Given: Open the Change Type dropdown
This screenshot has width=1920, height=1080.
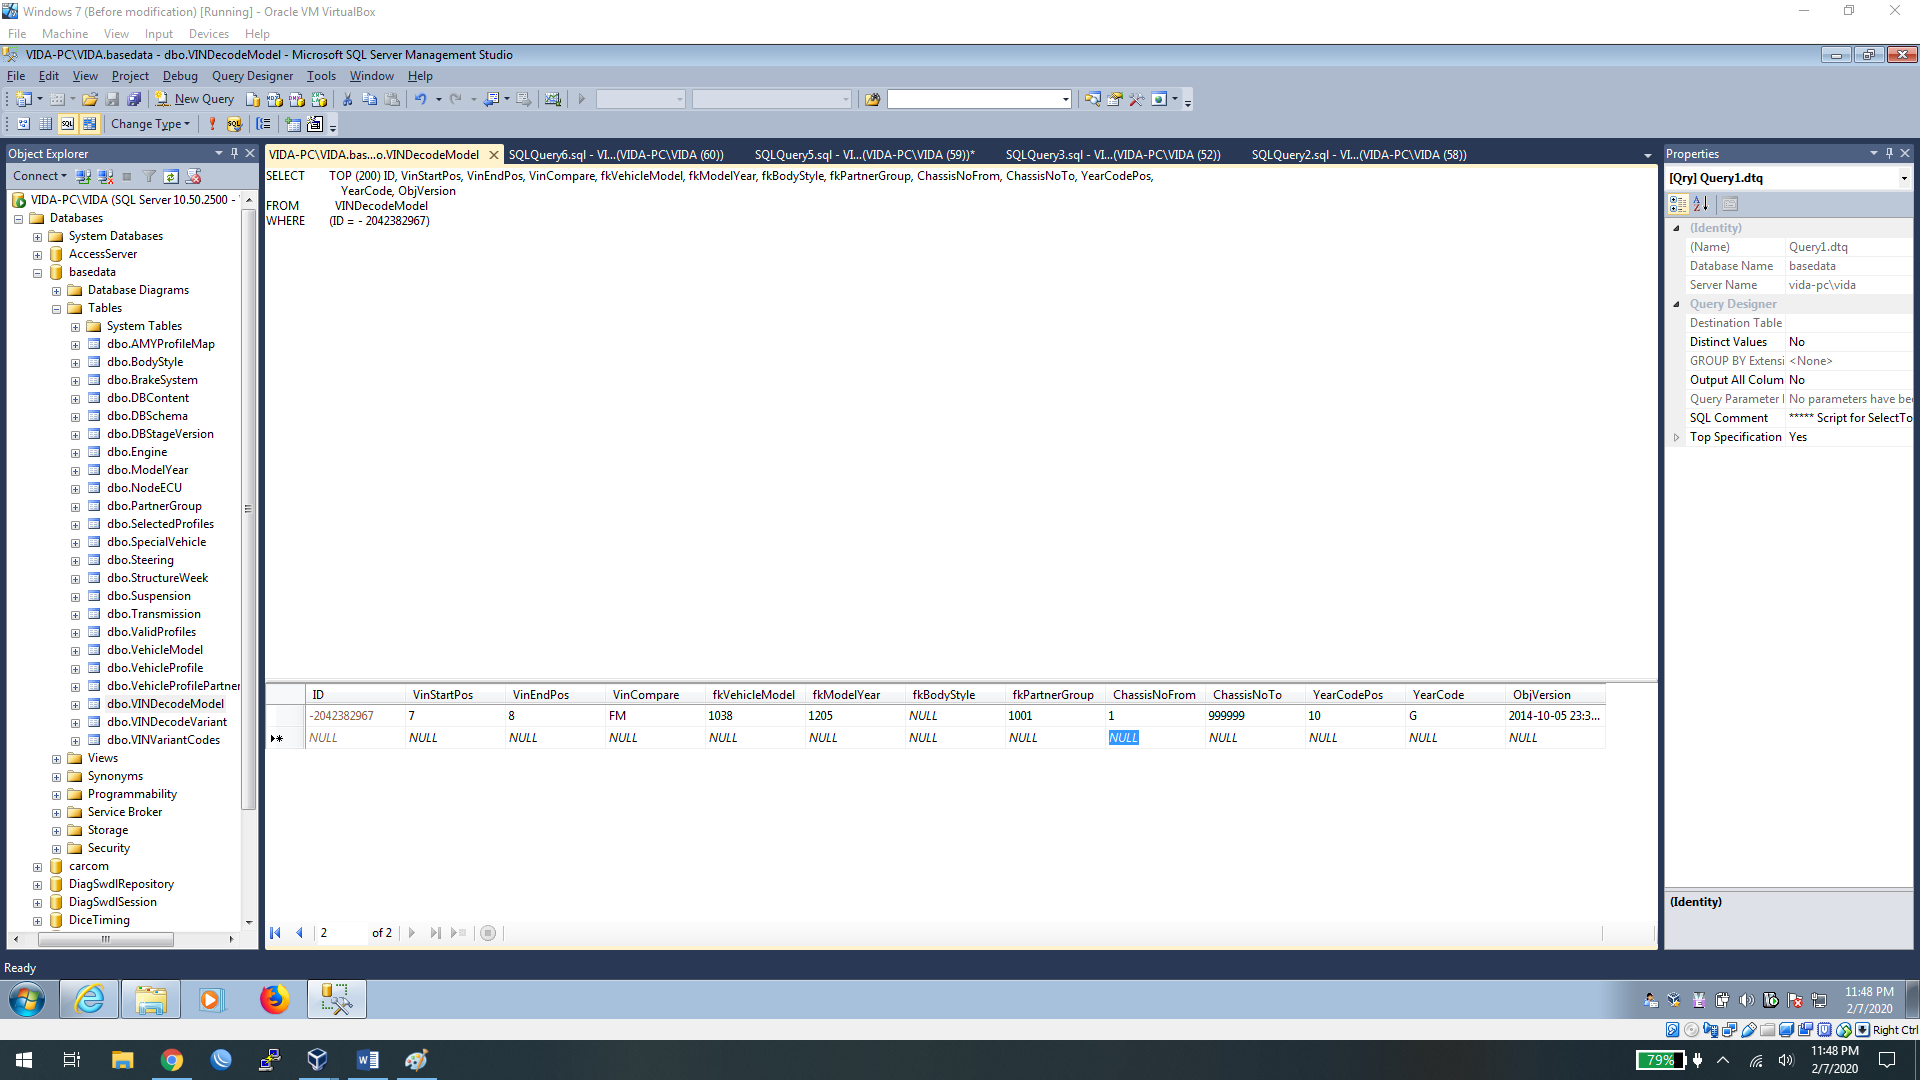Looking at the screenshot, I should (x=150, y=124).
